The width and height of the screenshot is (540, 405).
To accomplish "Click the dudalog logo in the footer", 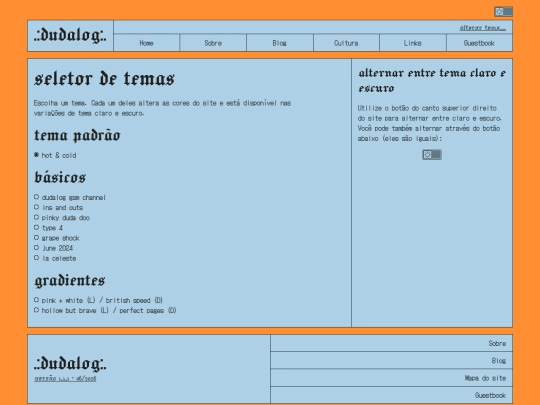I will pos(70,363).
